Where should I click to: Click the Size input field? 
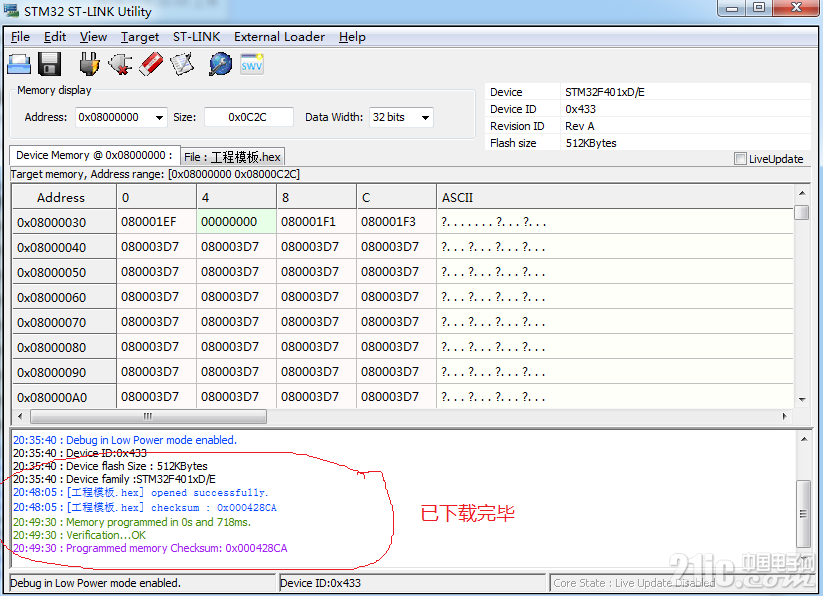point(248,118)
